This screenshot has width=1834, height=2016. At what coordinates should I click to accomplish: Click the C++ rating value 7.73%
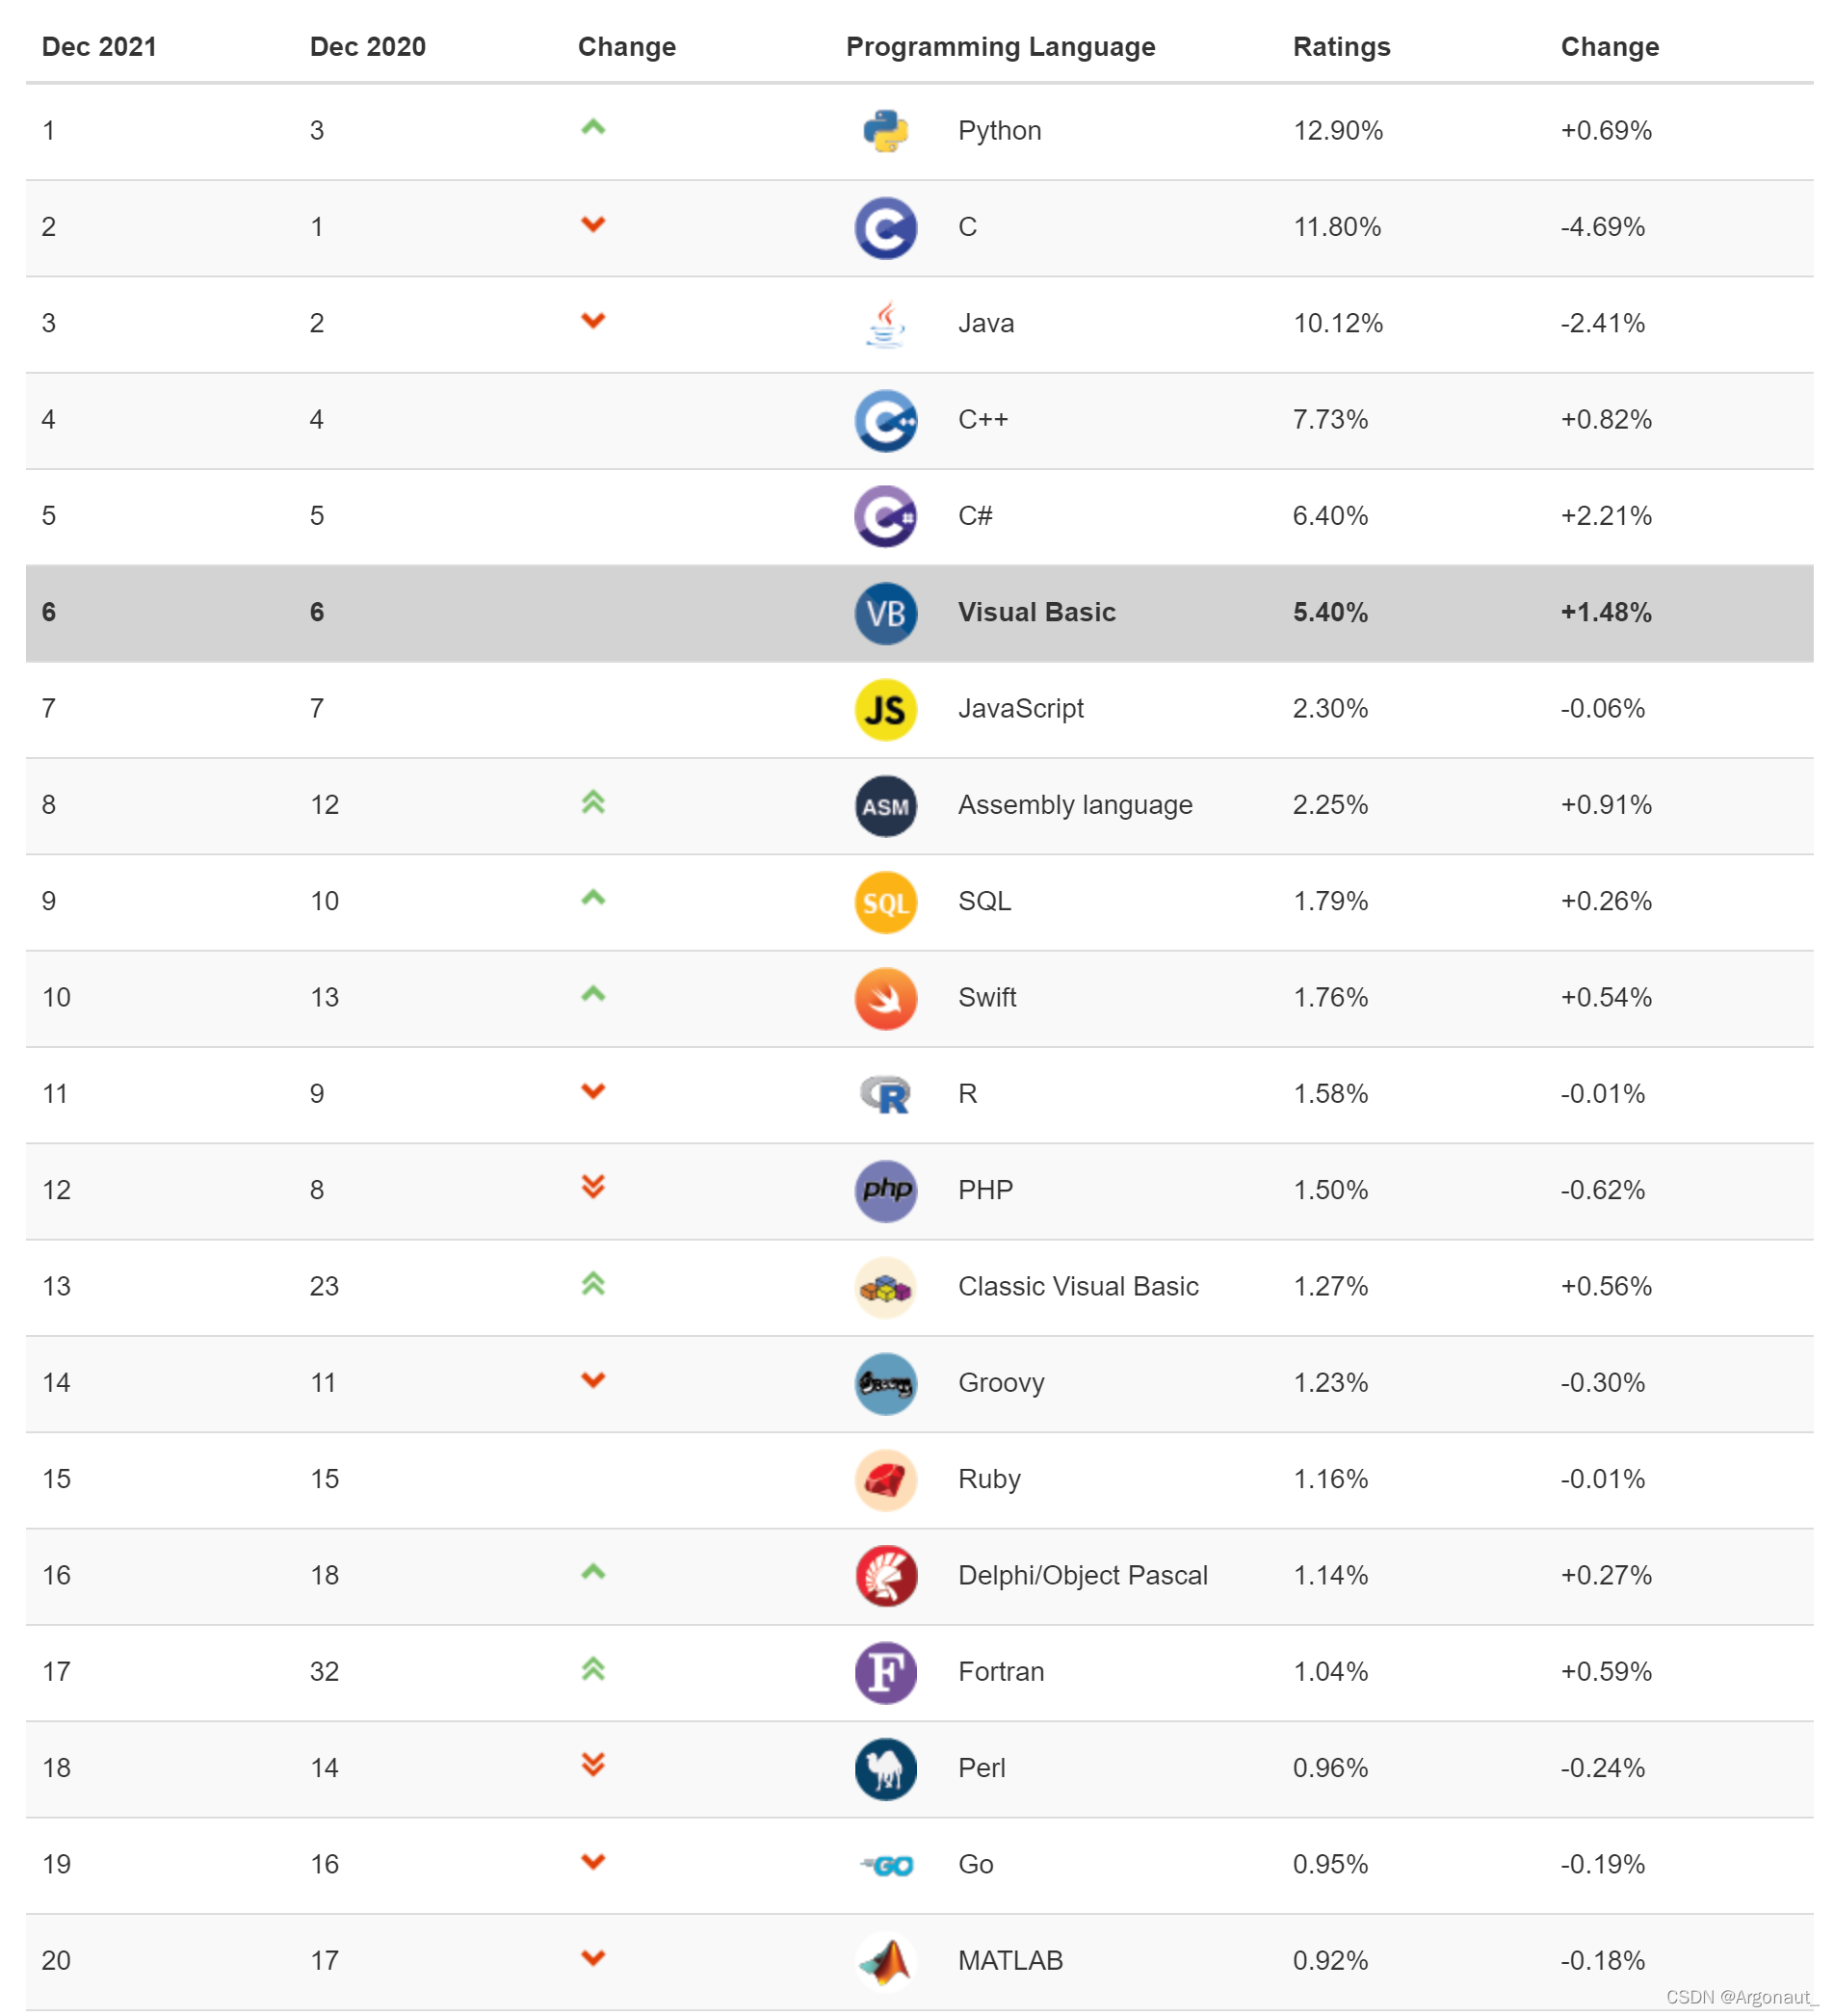click(x=1329, y=419)
